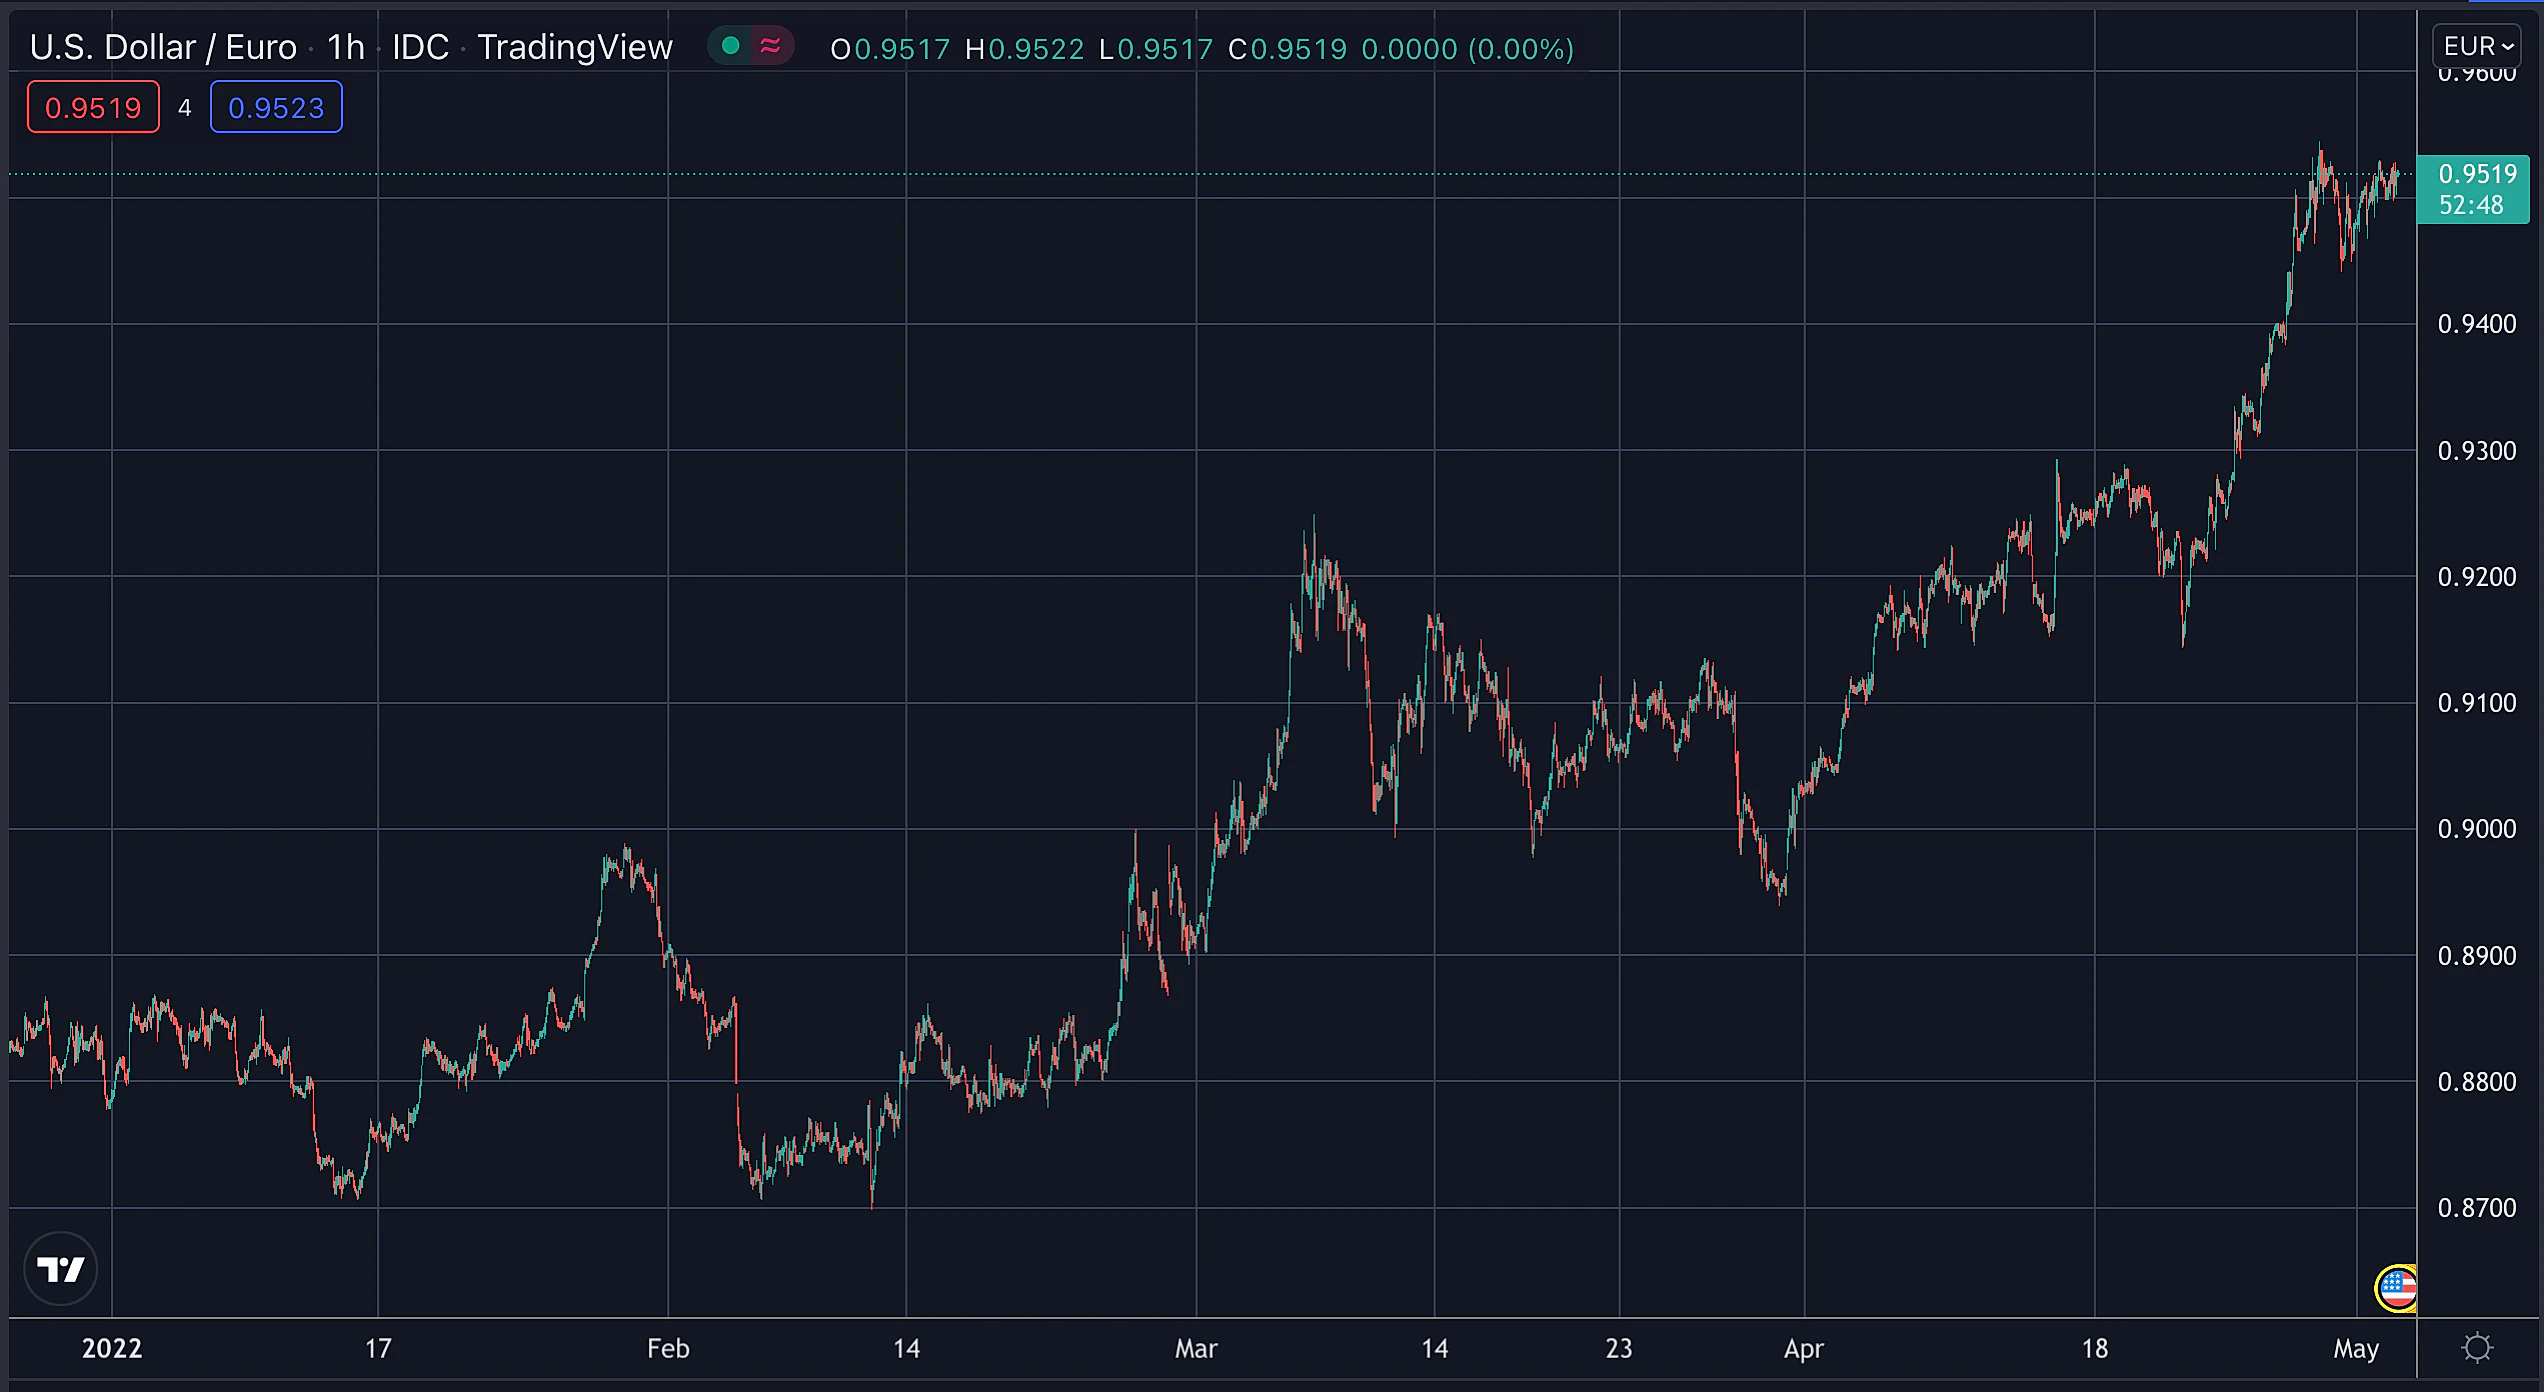Click the U.S. Dollar / Euro symbol title
The image size is (2544, 1392).
(163, 47)
